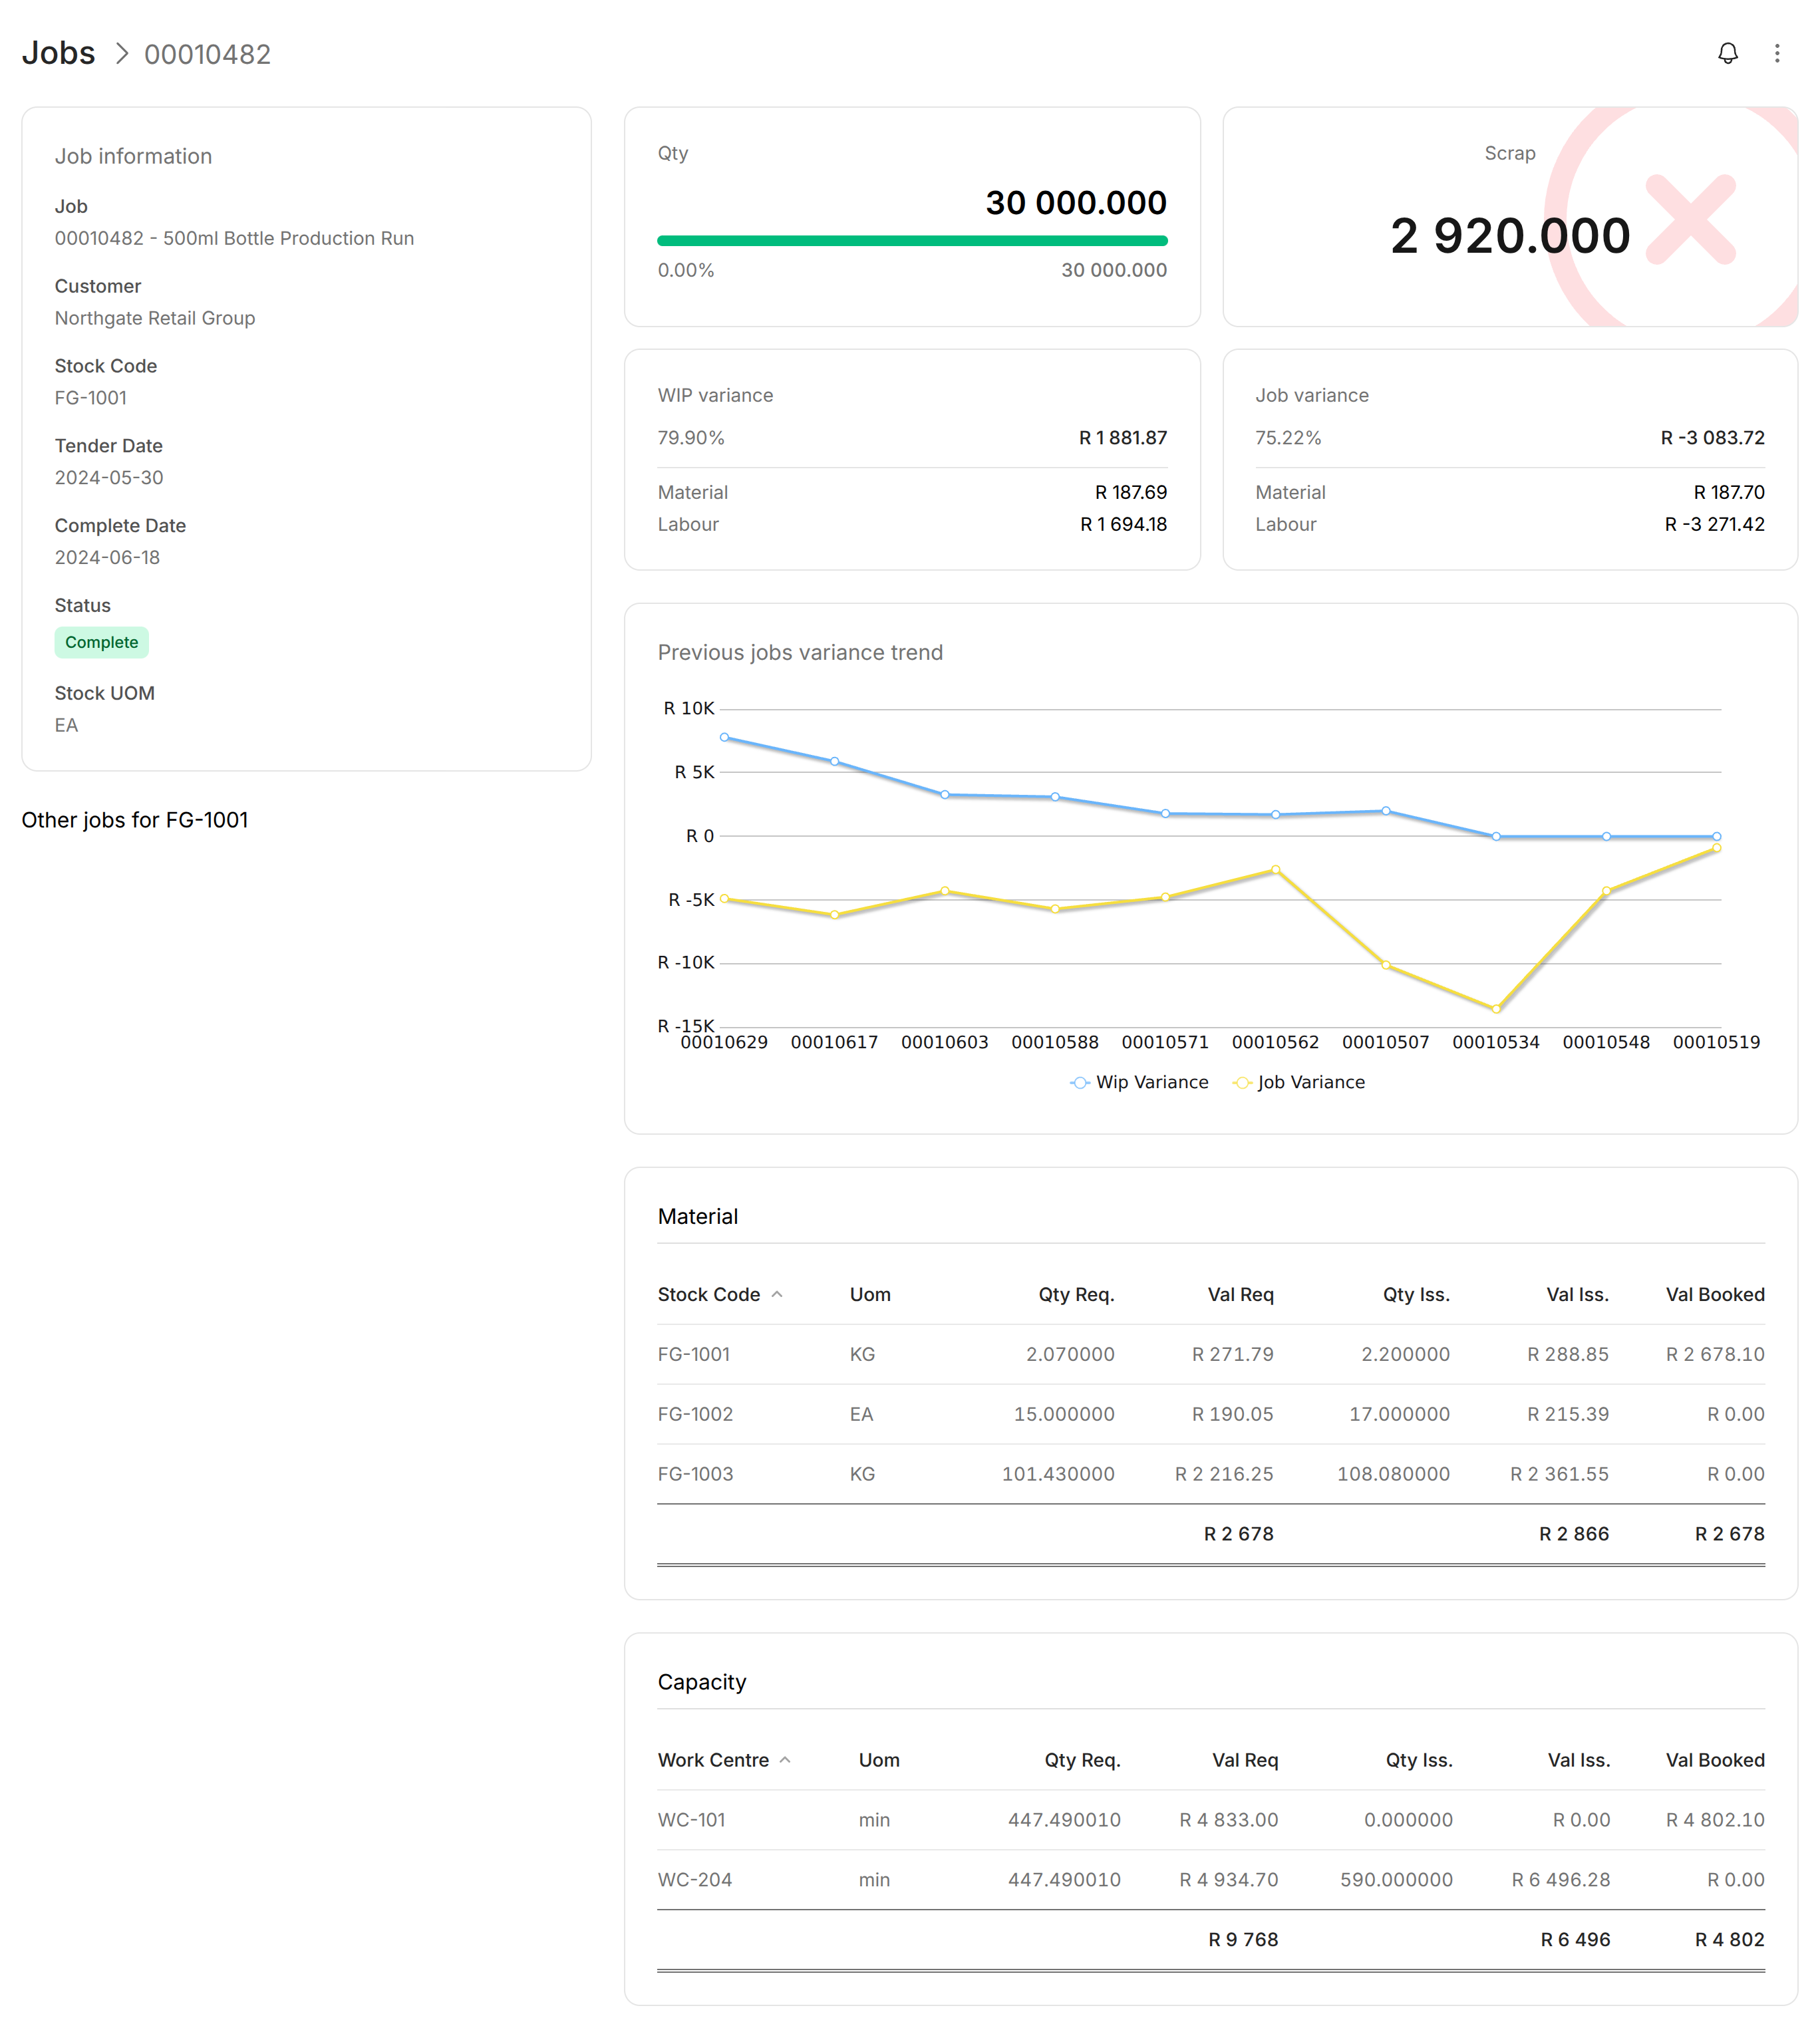
Task: Click the 00010482 - 500ml Bottle Production Run text
Action: 234,238
